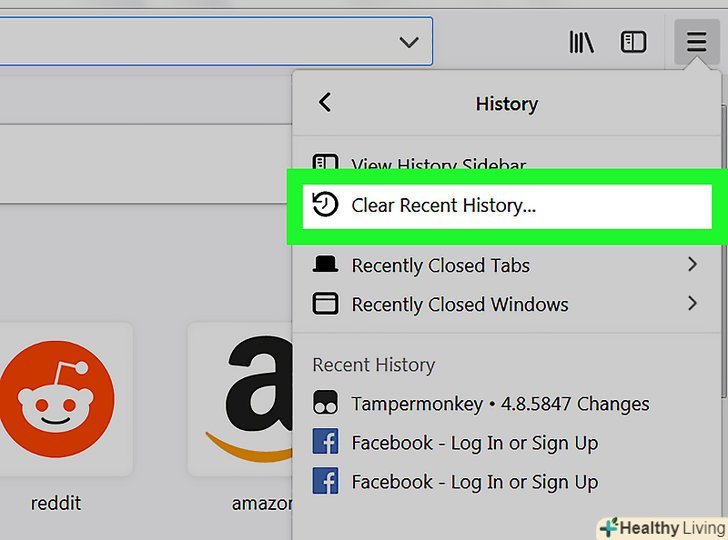The image size is (728, 540).
Task: Select Clear Recent History menu item
Action: (x=443, y=205)
